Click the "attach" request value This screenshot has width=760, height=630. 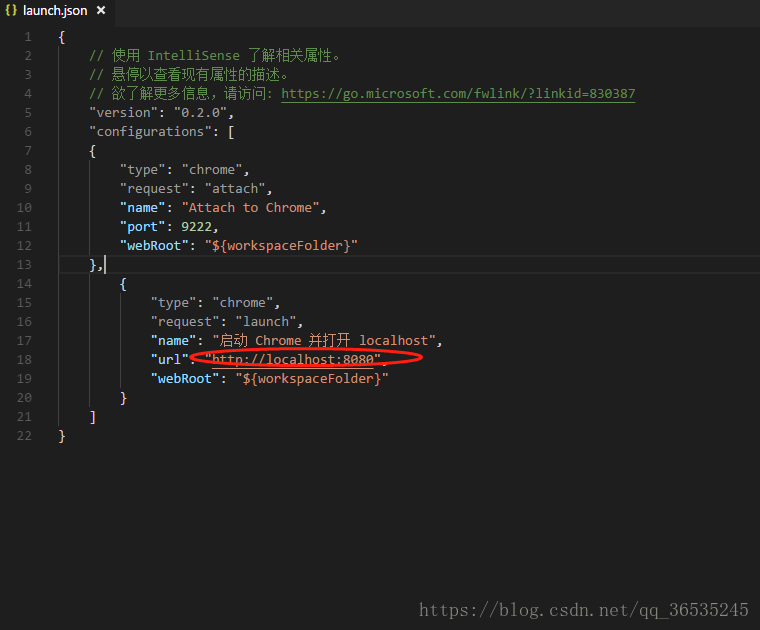pos(235,189)
